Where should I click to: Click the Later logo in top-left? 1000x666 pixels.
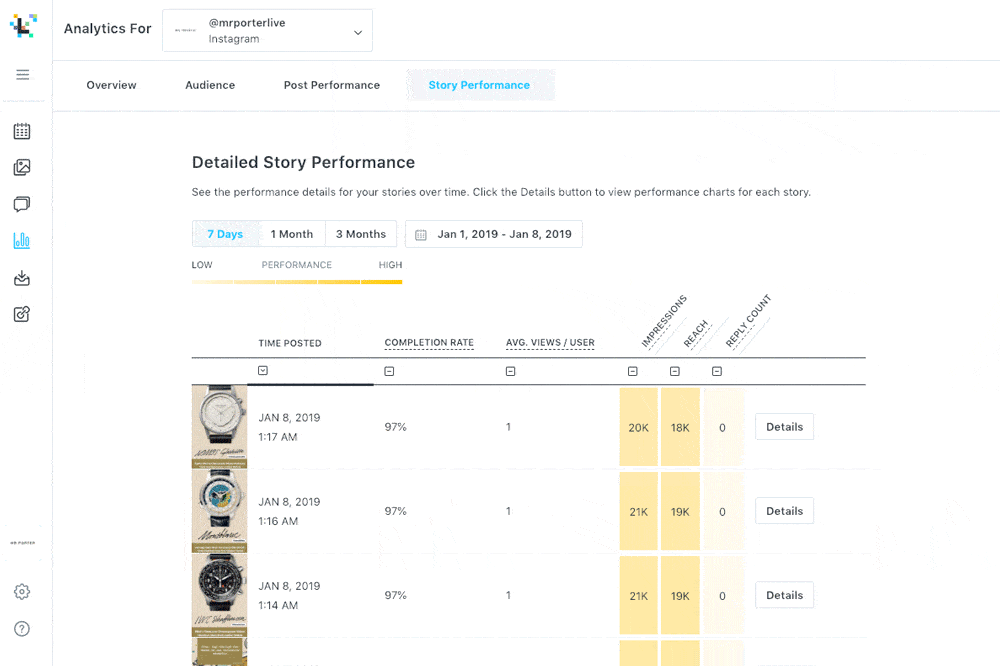click(x=22, y=27)
